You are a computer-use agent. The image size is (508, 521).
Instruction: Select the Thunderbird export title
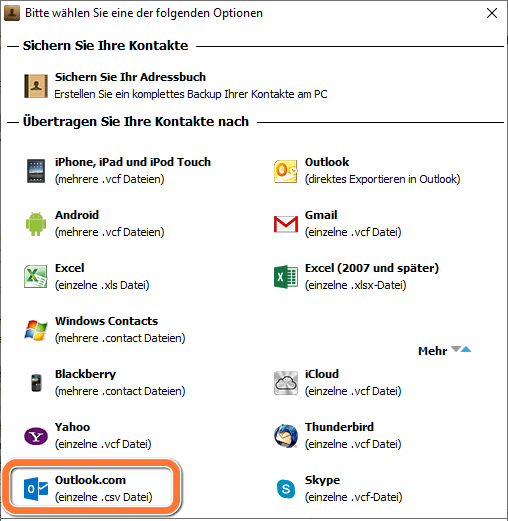[339, 427]
